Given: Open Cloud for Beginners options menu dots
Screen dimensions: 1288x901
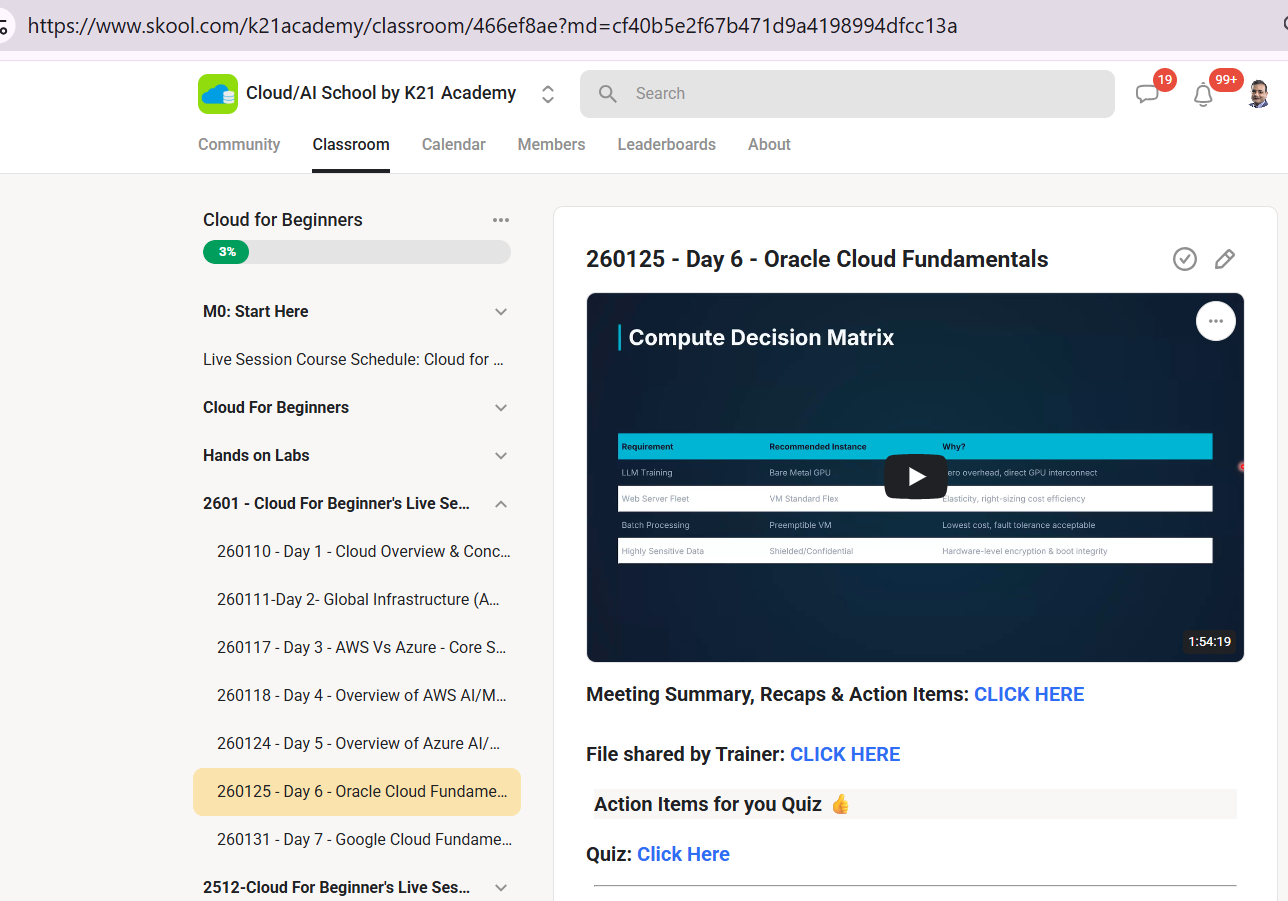Looking at the screenshot, I should 501,220.
